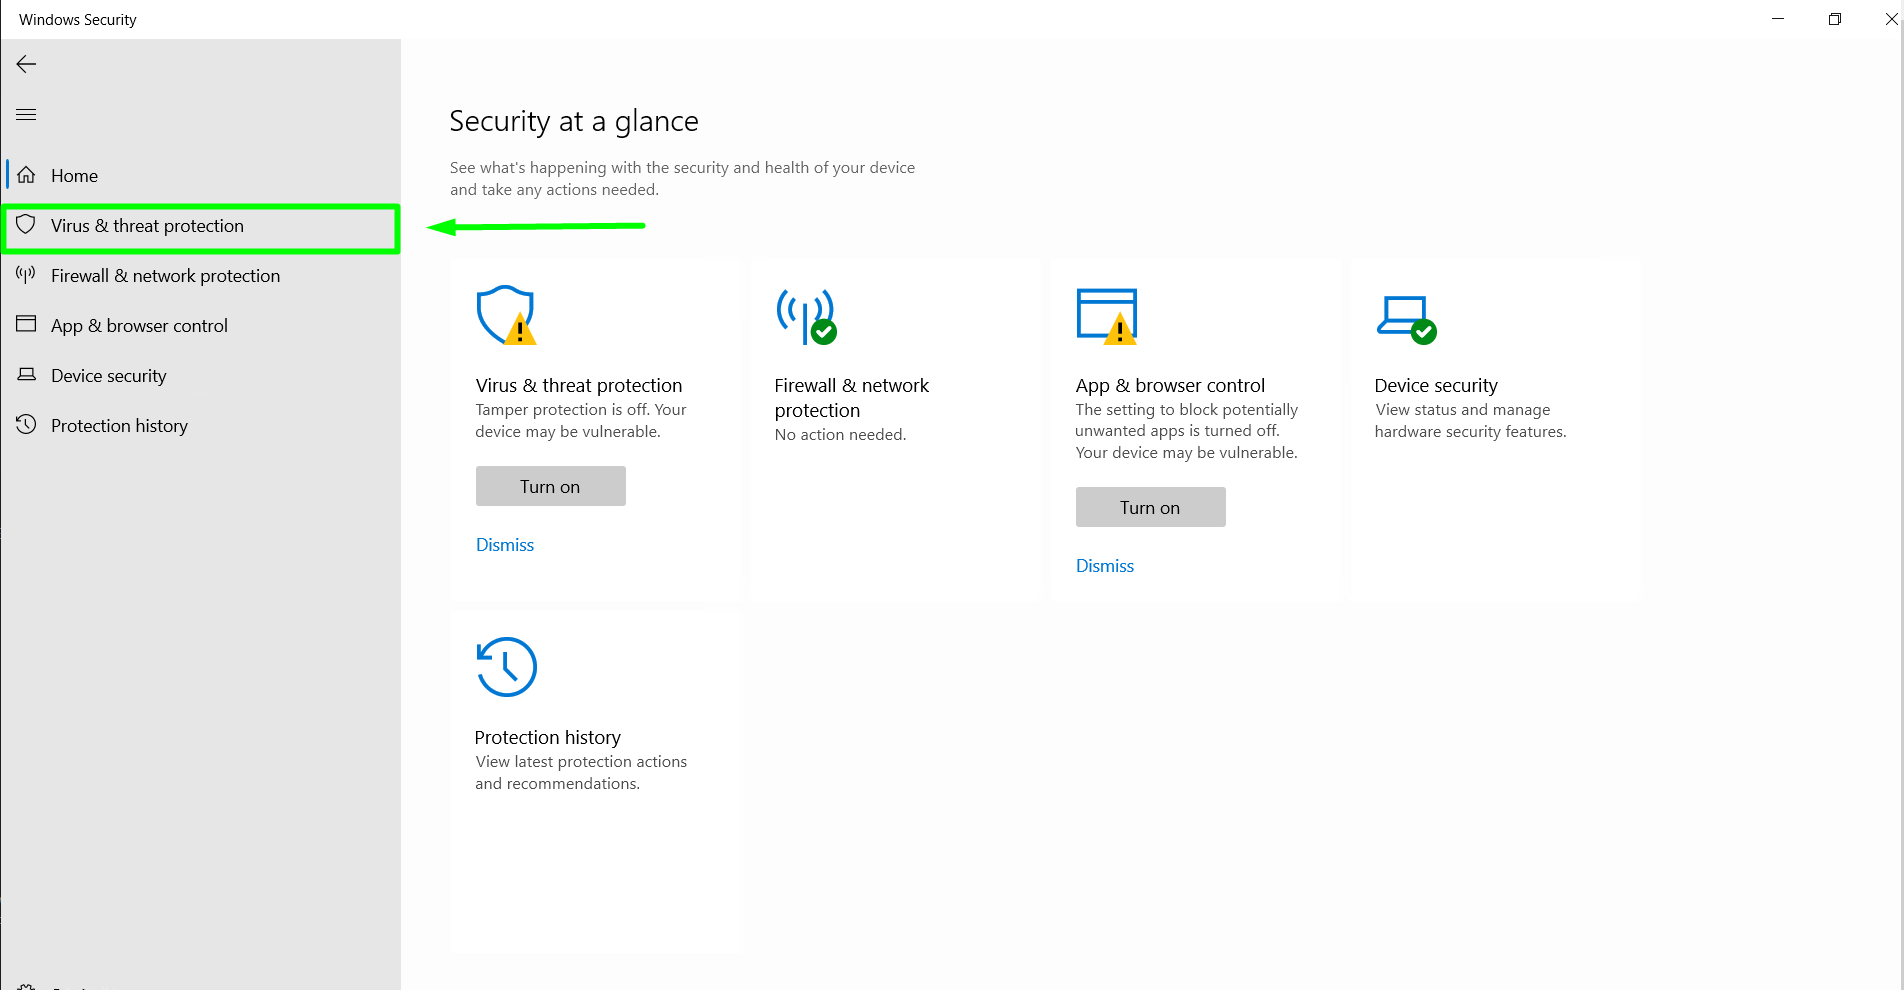Dismiss the App & browser control warning
Image resolution: width=1904 pixels, height=990 pixels.
tap(1105, 566)
